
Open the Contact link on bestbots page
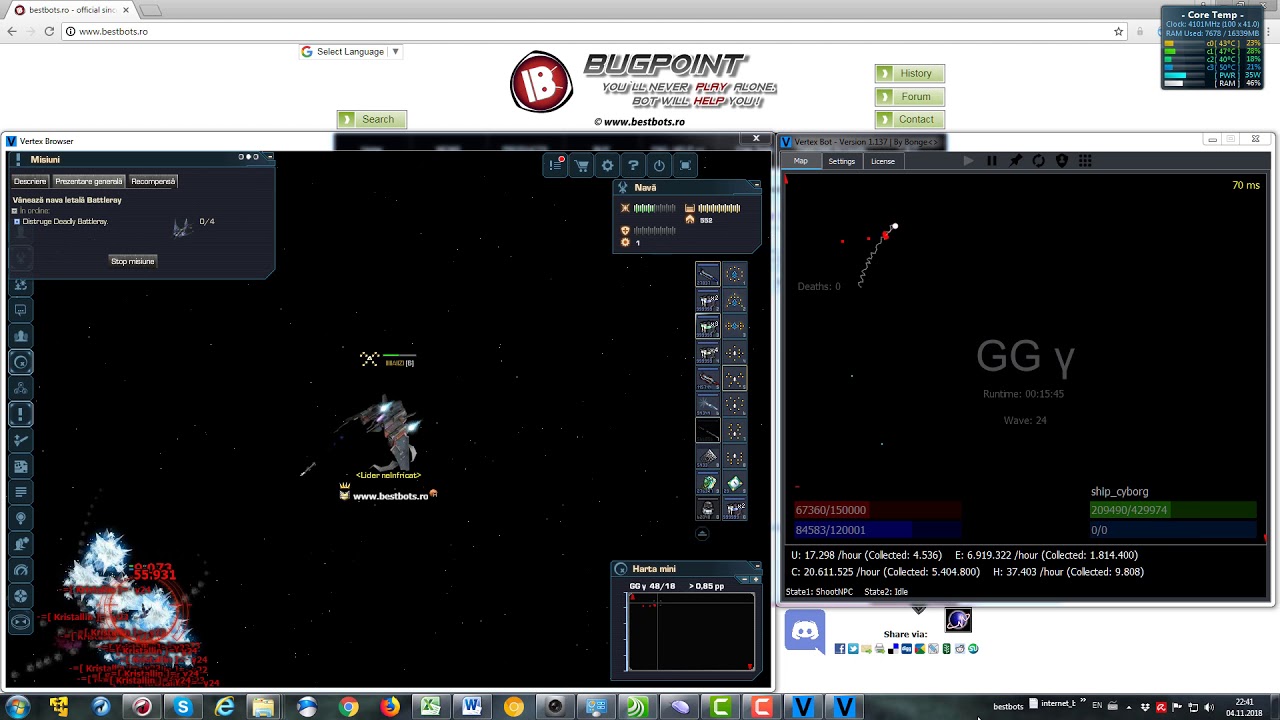click(x=910, y=119)
